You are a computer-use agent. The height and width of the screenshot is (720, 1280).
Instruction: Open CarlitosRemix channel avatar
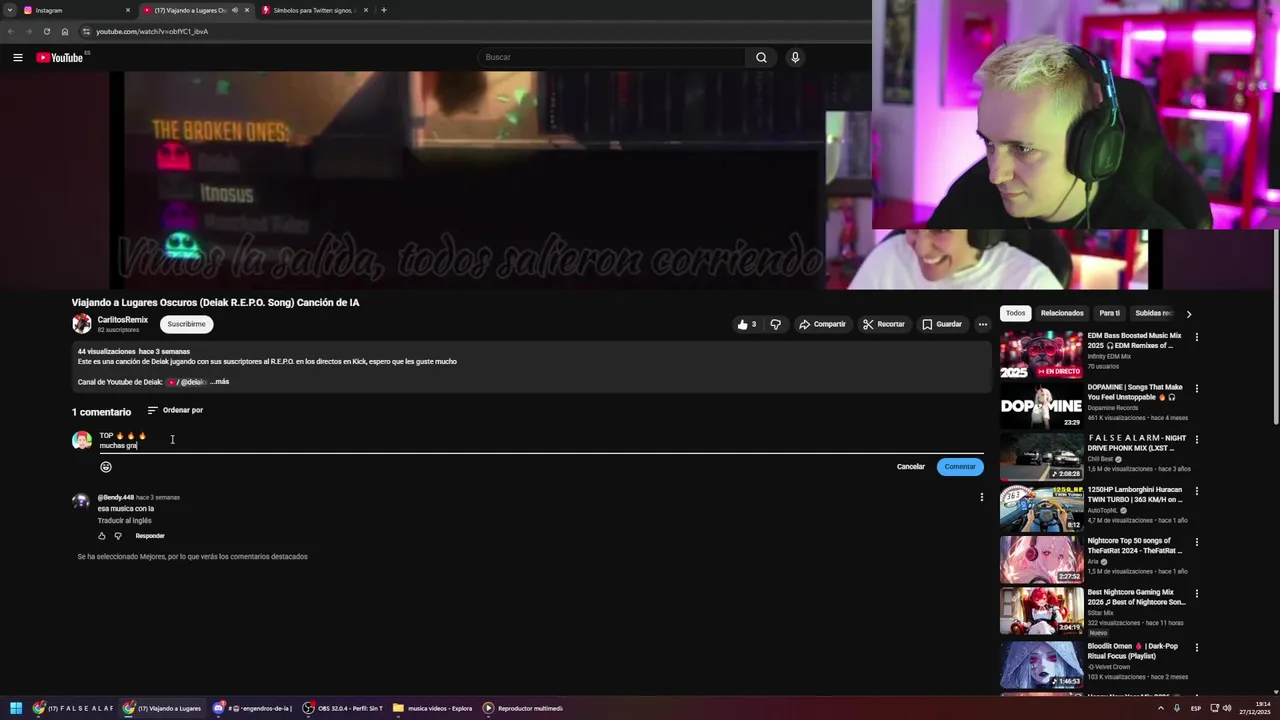[x=81, y=324]
